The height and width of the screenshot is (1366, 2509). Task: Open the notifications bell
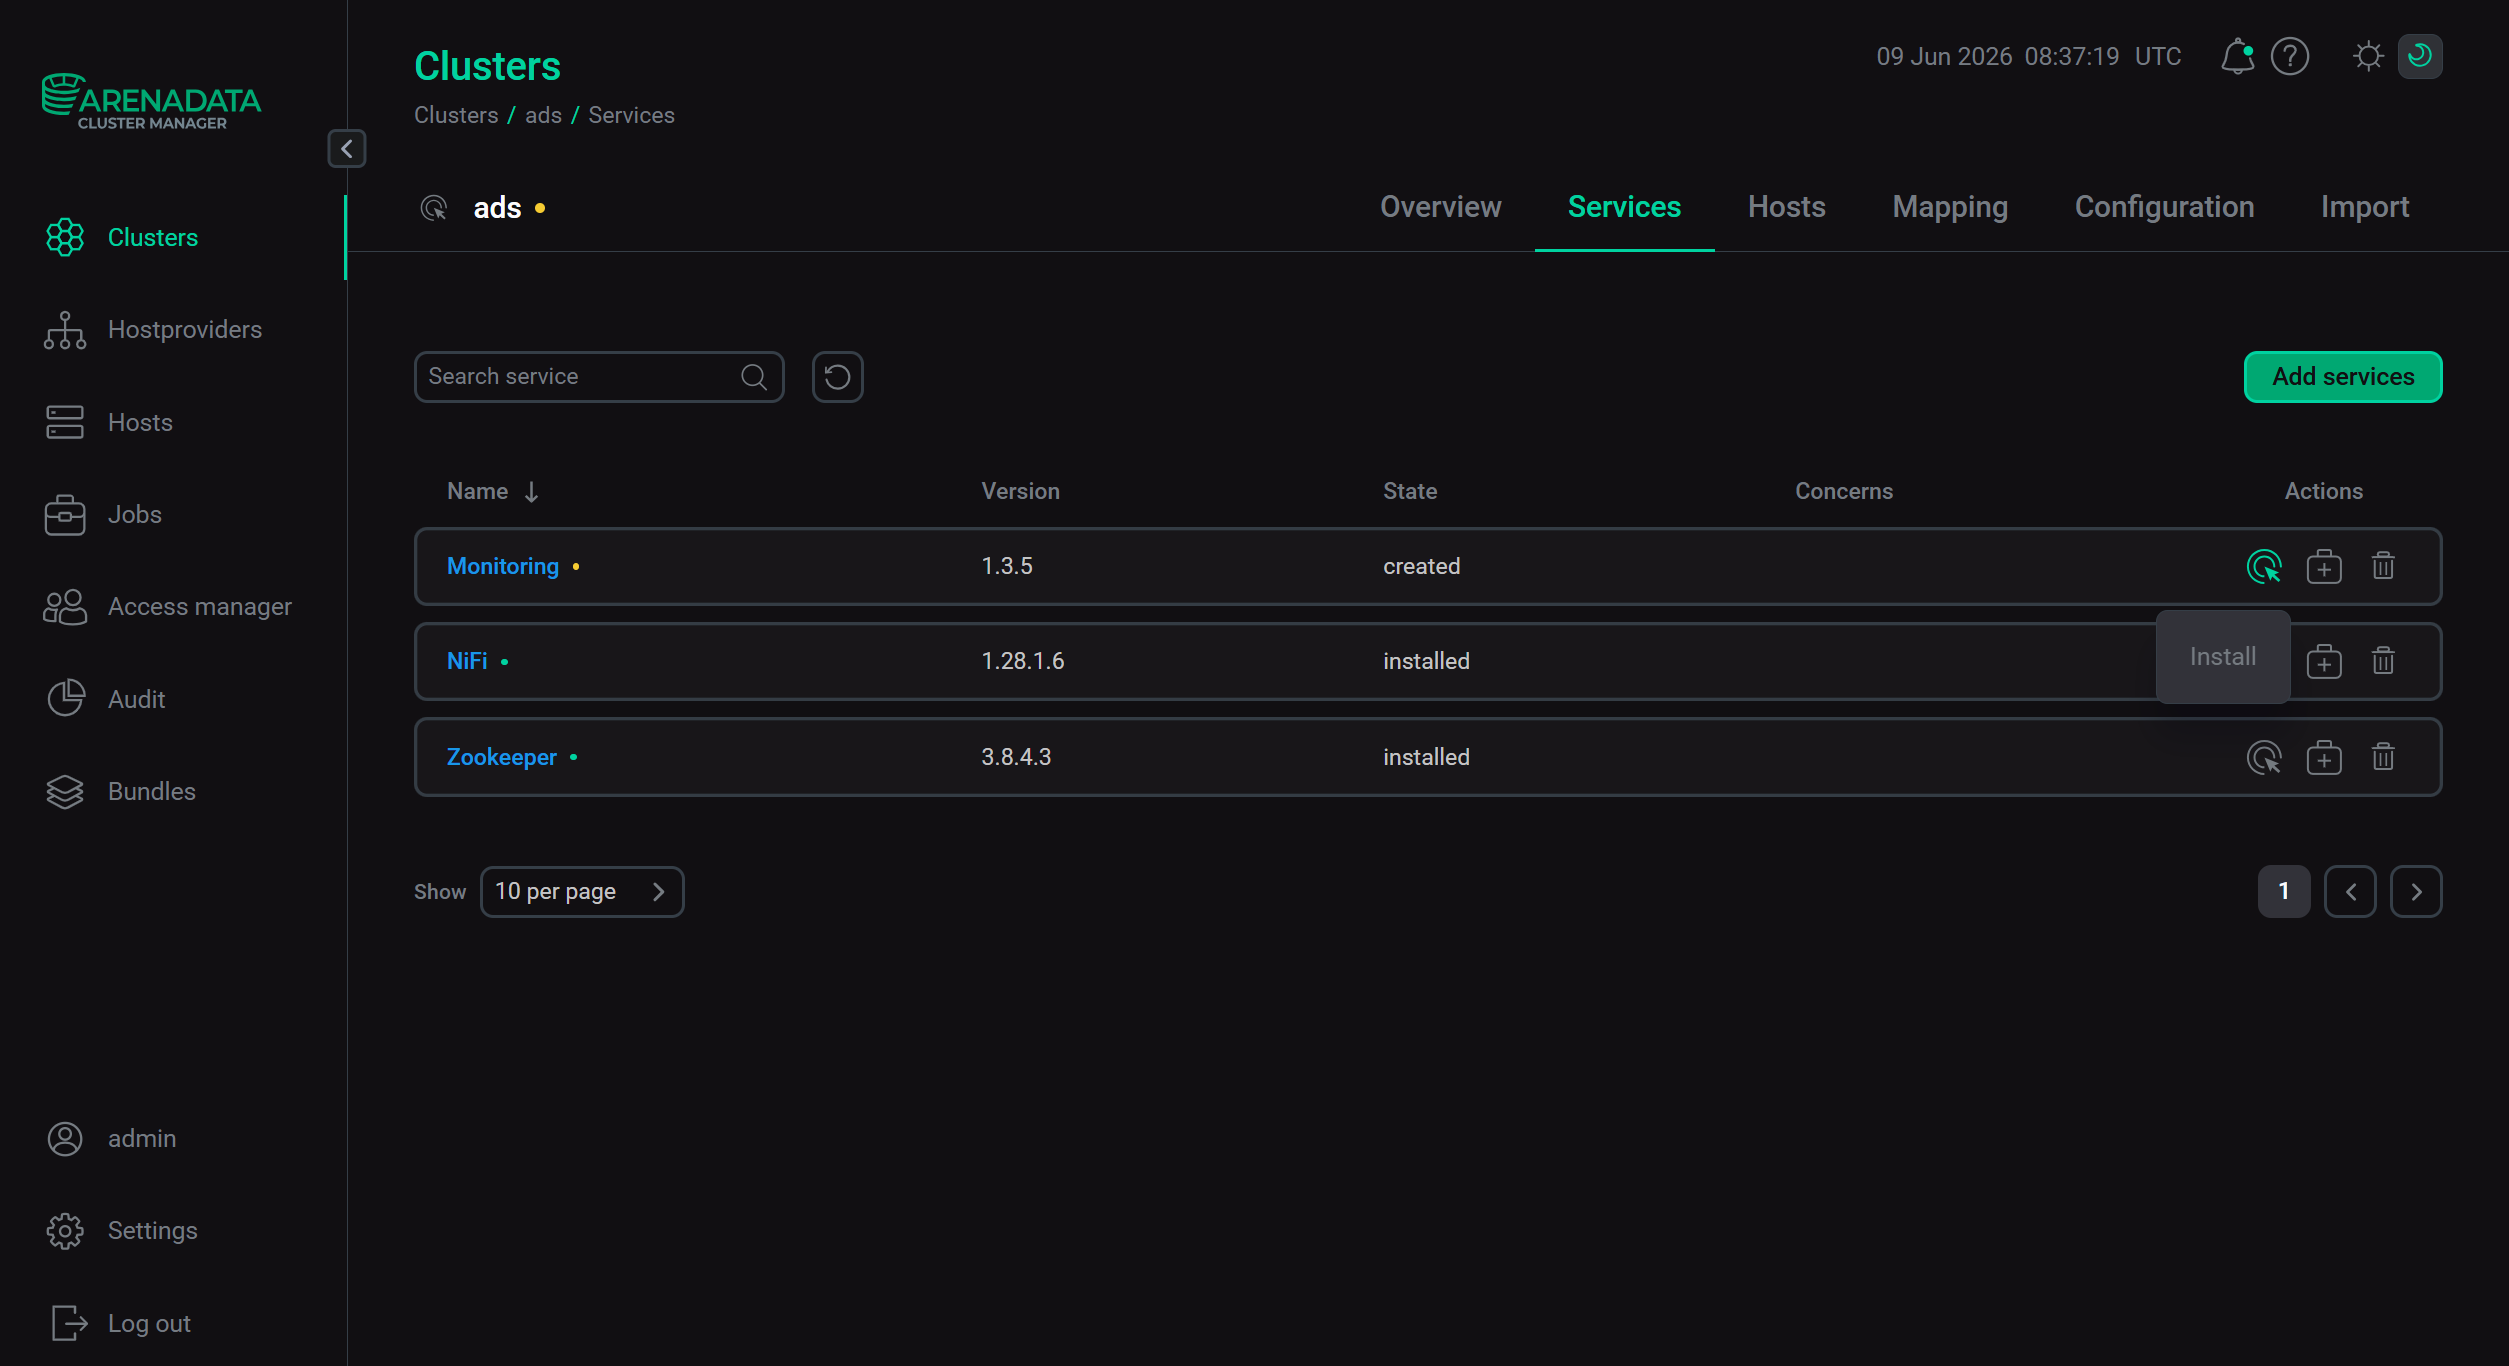(x=2237, y=56)
